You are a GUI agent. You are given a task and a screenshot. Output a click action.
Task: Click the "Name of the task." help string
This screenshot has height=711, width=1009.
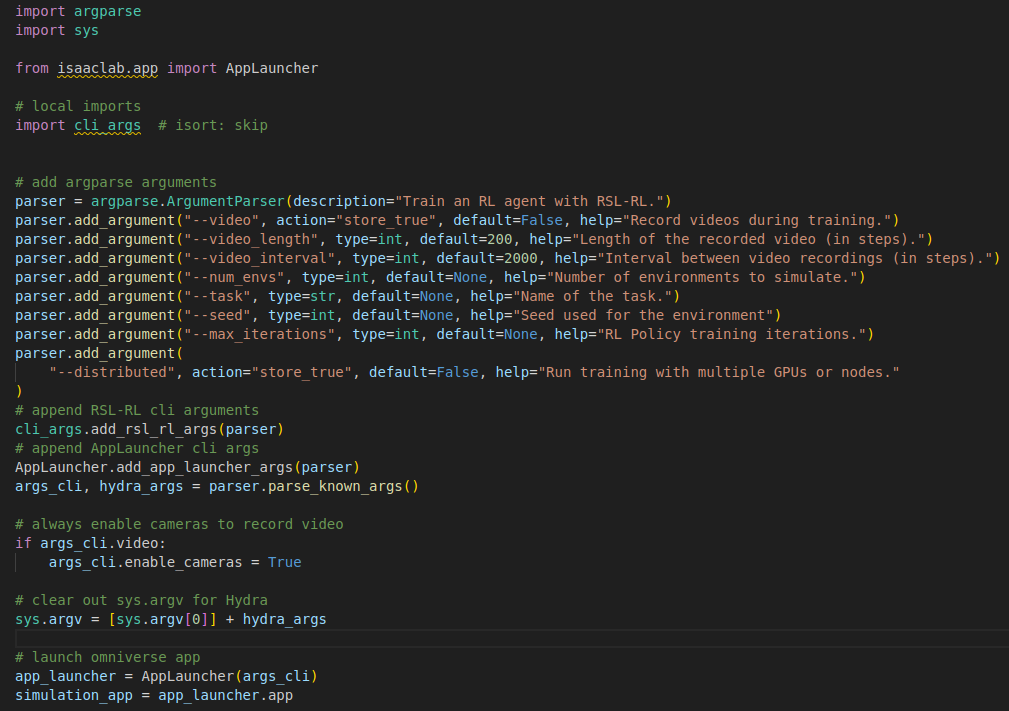coord(592,296)
